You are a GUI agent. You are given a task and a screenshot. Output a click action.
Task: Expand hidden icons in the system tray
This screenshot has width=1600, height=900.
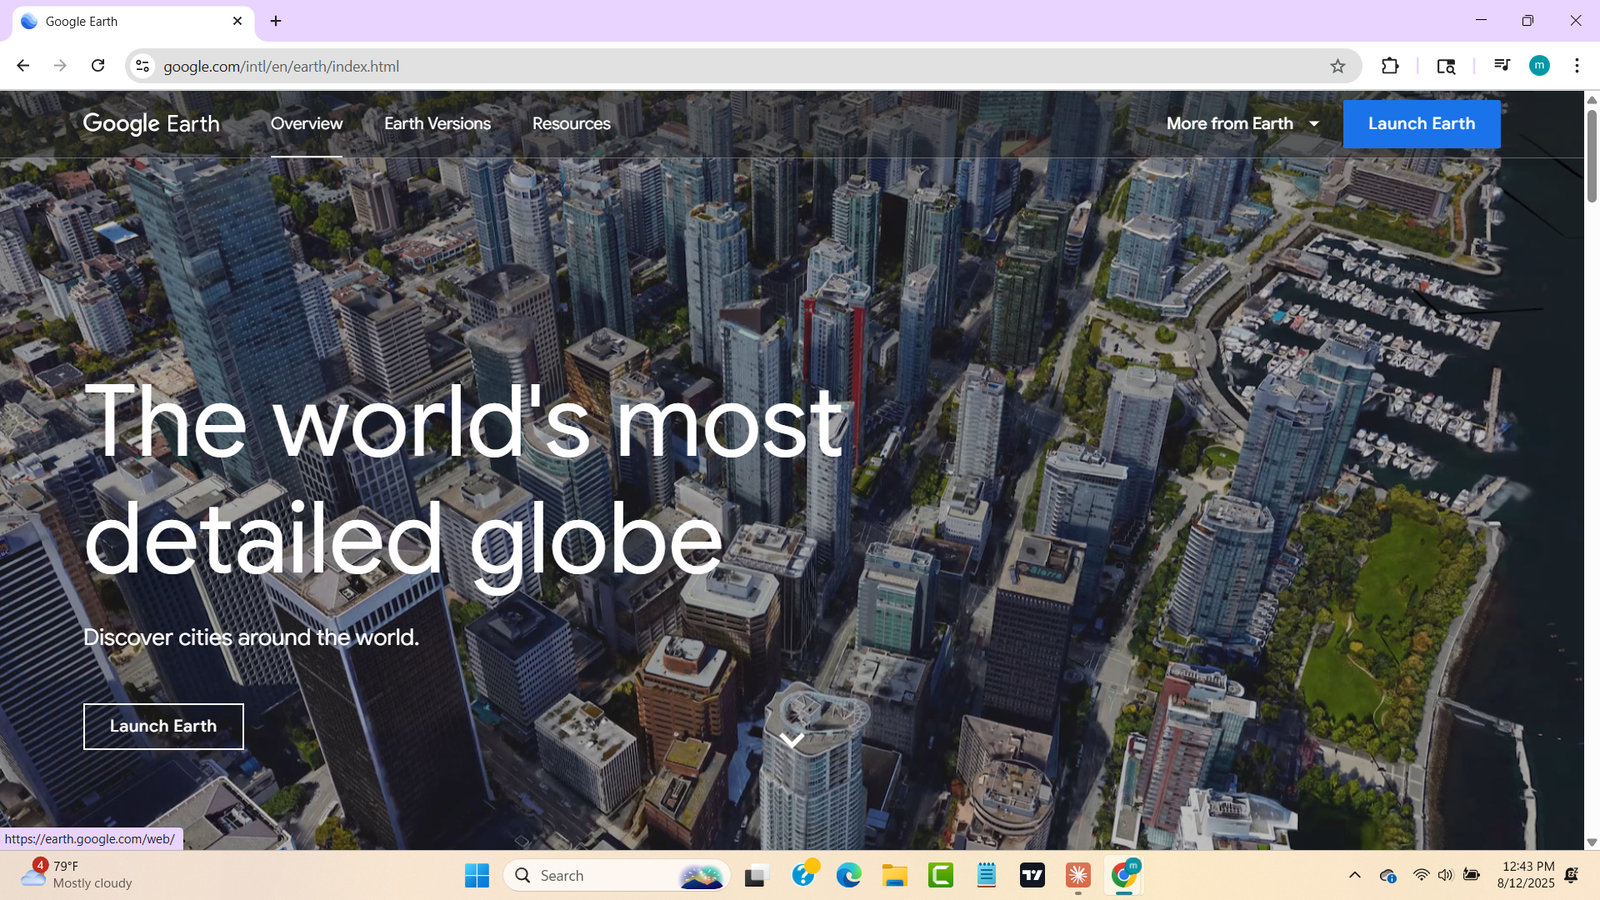(1354, 874)
